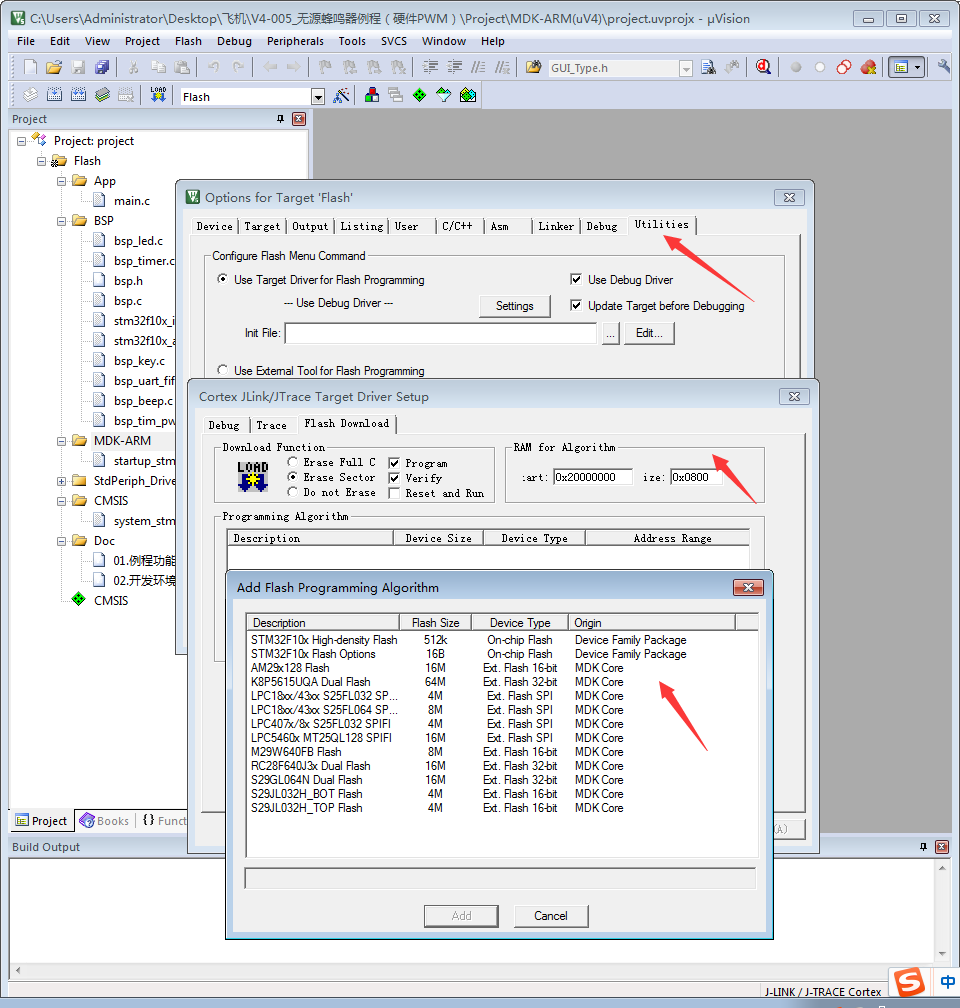Click Build Output scrollbar up arrow
Screen dimensions: 960x1008
click(x=942, y=868)
